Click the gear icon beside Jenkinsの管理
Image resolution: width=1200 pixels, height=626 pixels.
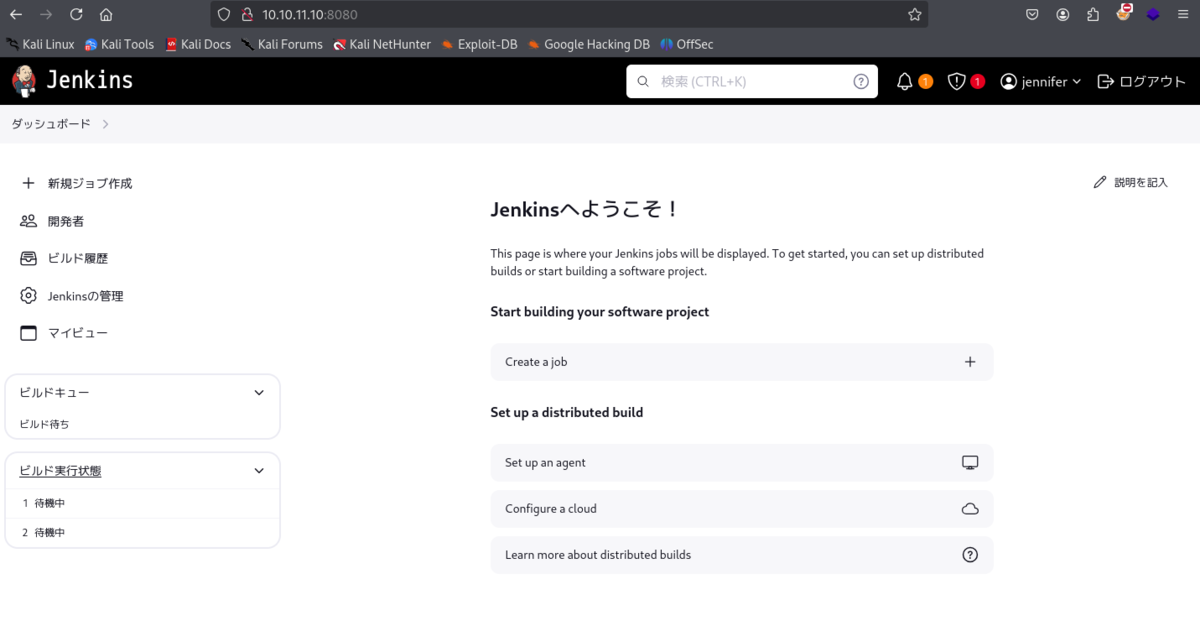tap(28, 296)
